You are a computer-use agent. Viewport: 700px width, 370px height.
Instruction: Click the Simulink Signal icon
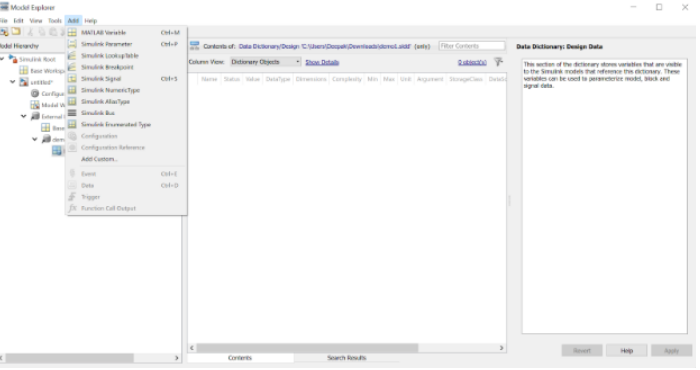[72, 79]
